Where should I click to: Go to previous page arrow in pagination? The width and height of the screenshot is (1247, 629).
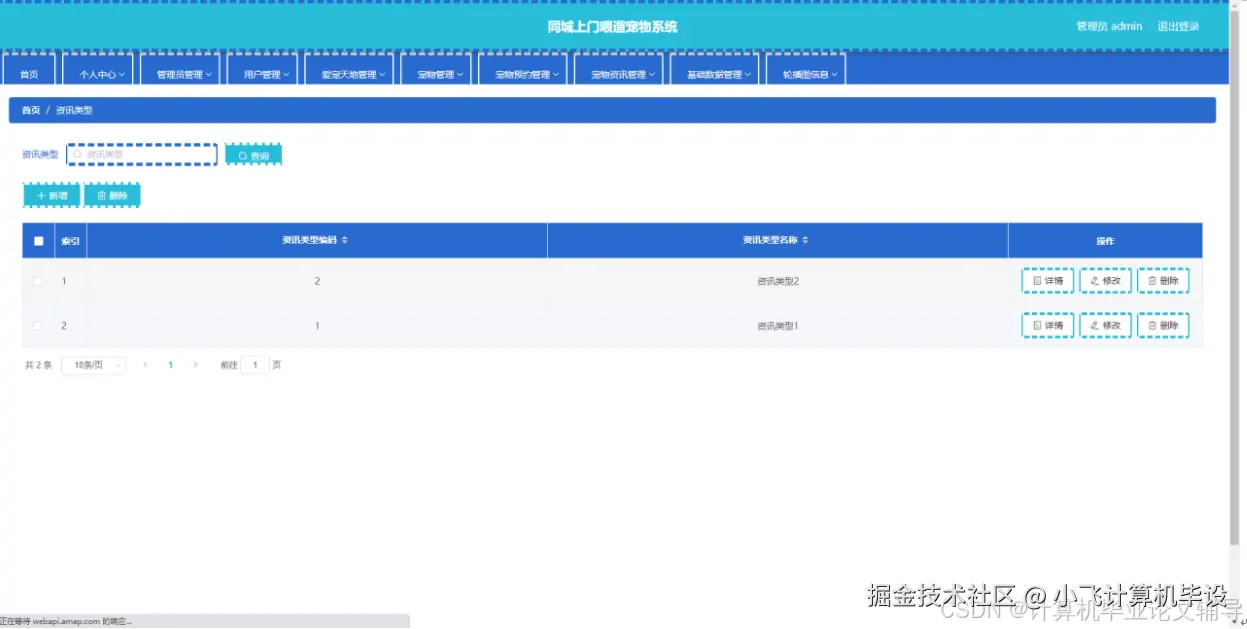click(145, 365)
